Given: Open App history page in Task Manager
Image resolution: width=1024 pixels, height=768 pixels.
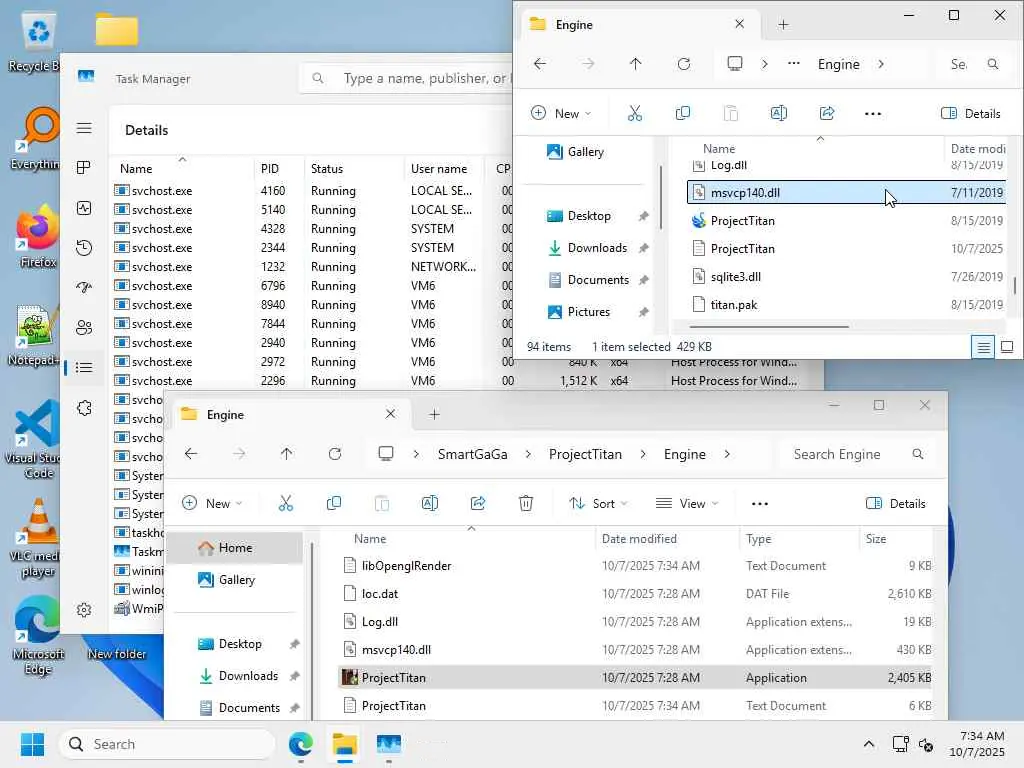Looking at the screenshot, I should (84, 248).
